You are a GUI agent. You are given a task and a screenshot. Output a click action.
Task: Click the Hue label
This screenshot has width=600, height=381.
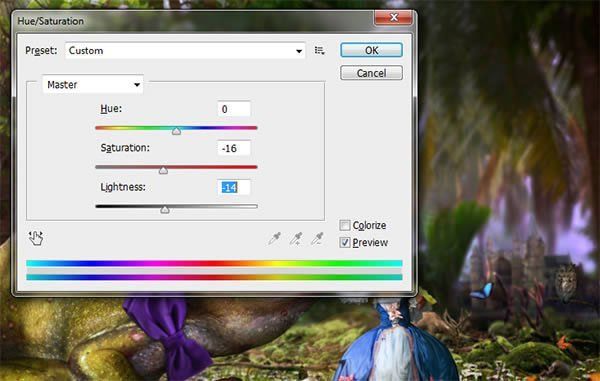pos(111,109)
